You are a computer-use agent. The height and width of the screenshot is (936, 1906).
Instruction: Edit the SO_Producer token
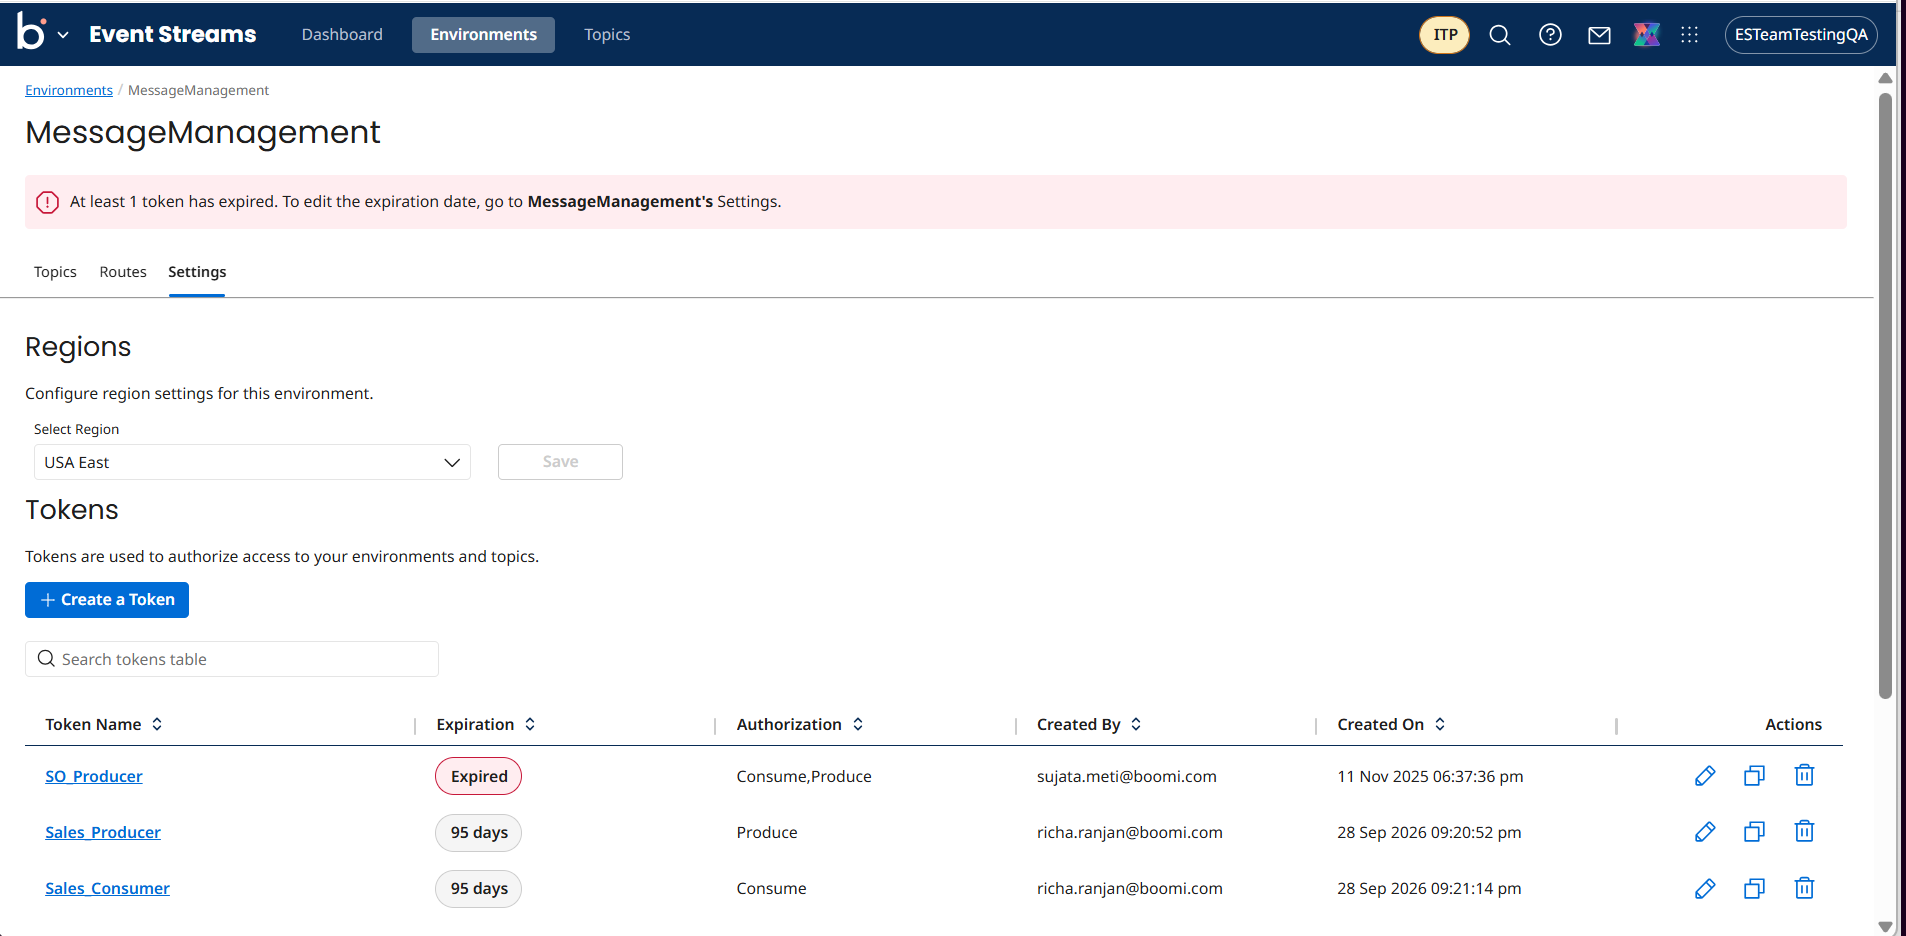(x=1705, y=776)
